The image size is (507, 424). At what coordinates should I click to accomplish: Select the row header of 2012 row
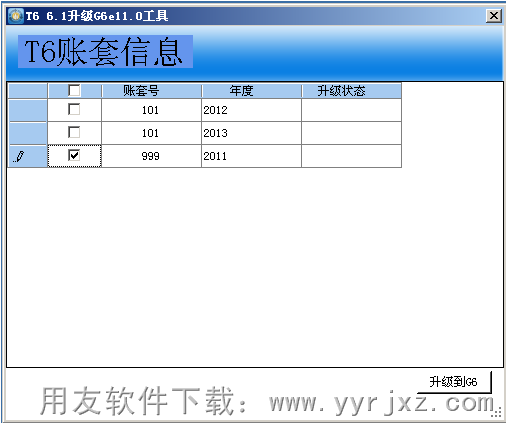pyautogui.click(x=28, y=110)
